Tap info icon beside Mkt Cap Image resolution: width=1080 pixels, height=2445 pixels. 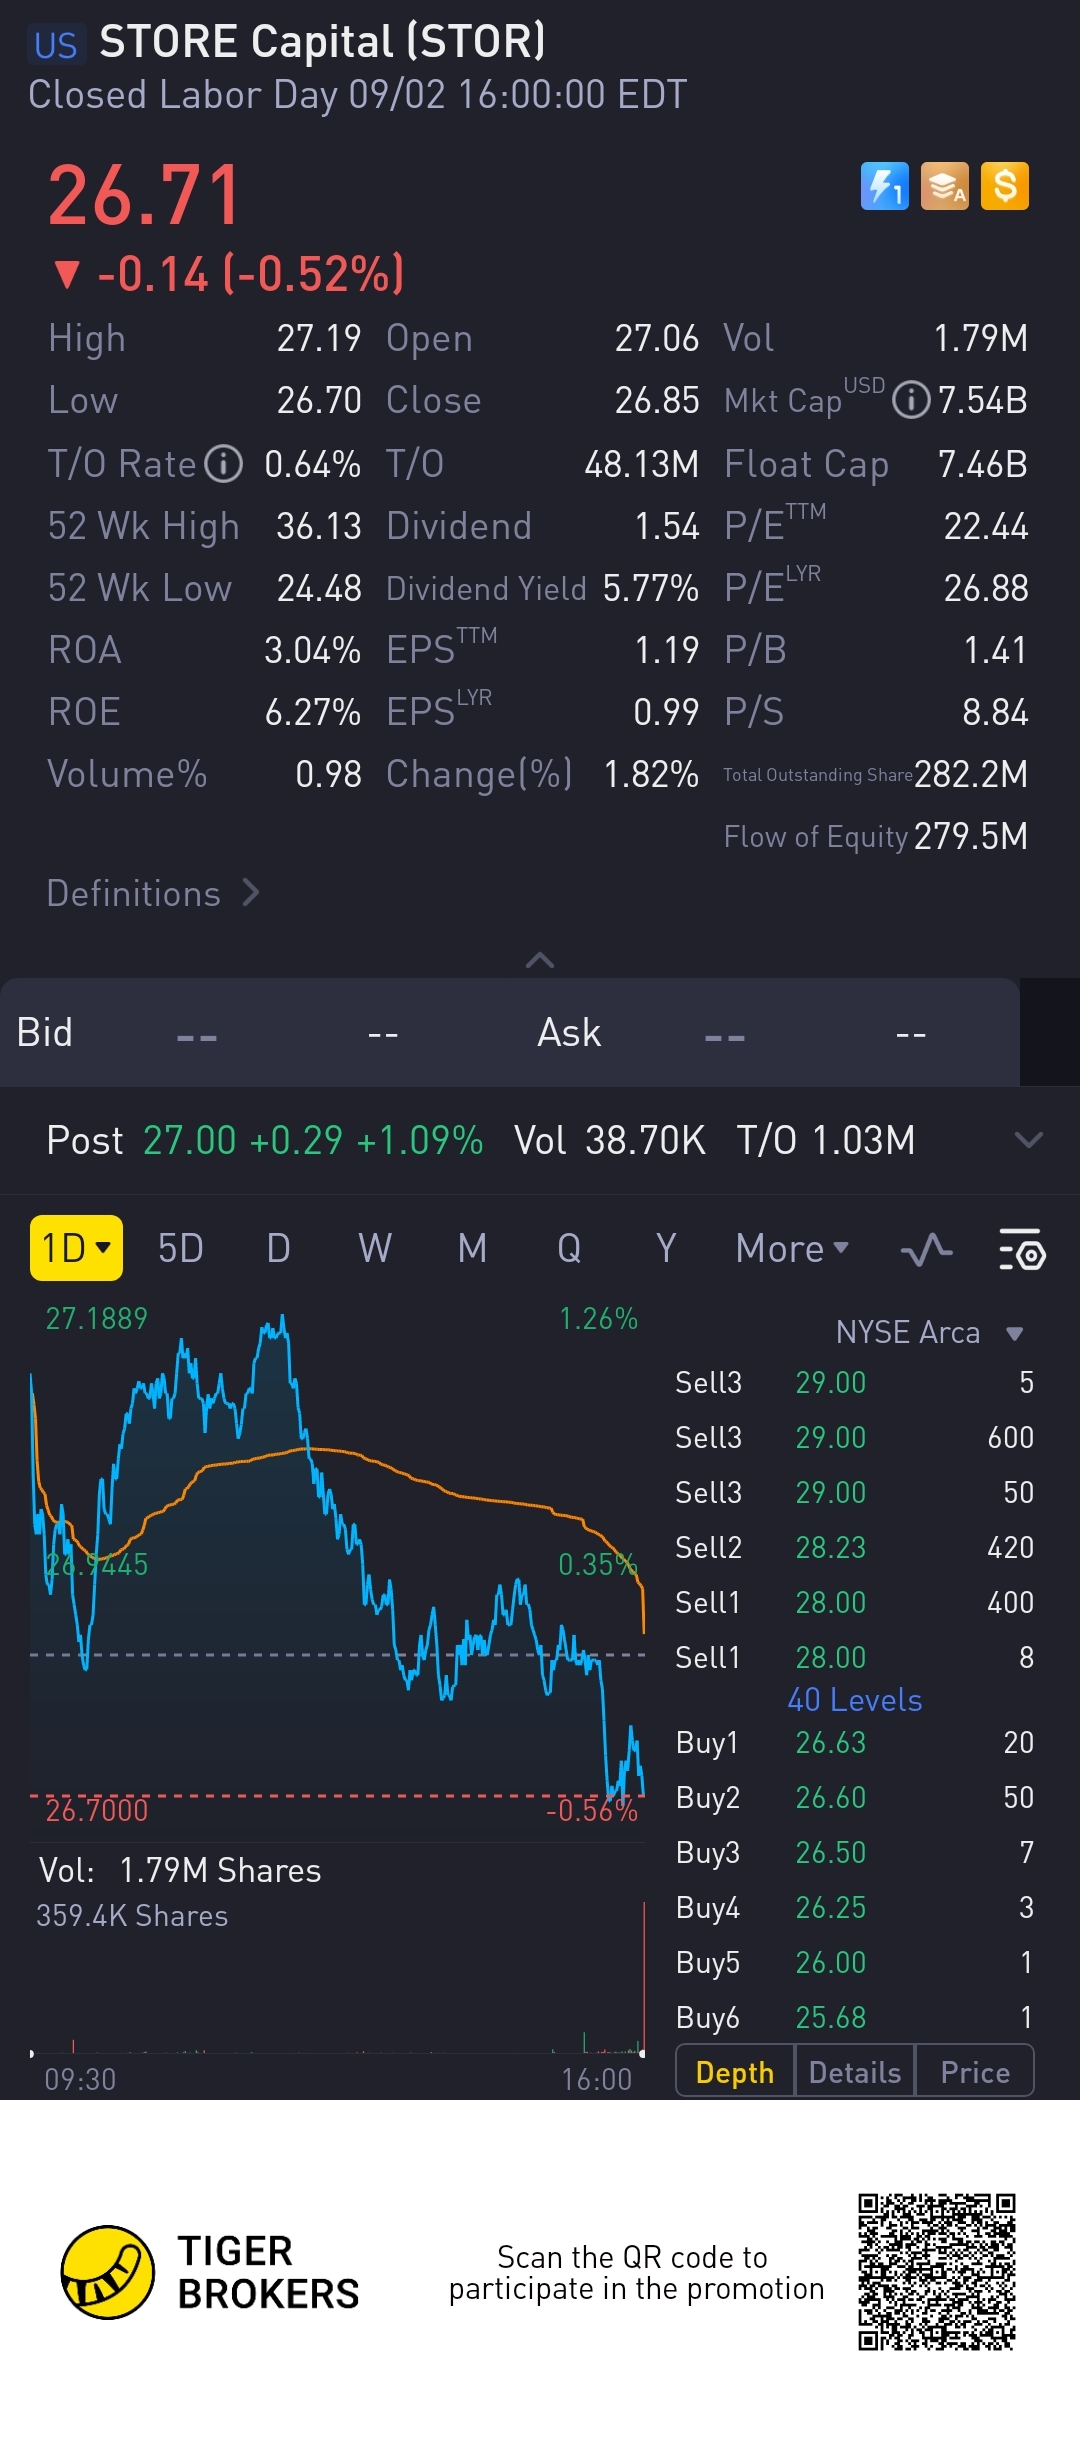coord(910,401)
